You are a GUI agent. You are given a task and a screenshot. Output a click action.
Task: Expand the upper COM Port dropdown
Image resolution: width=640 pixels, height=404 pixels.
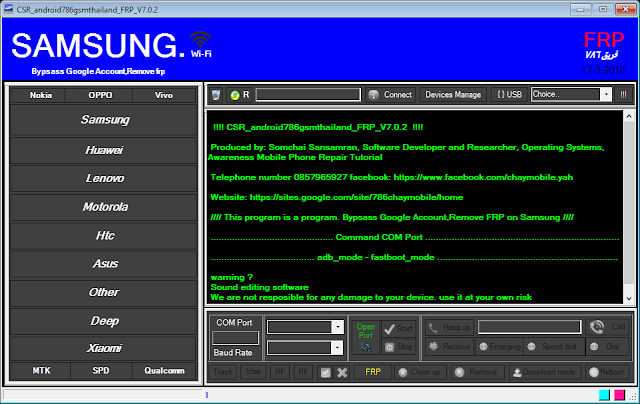(338, 327)
